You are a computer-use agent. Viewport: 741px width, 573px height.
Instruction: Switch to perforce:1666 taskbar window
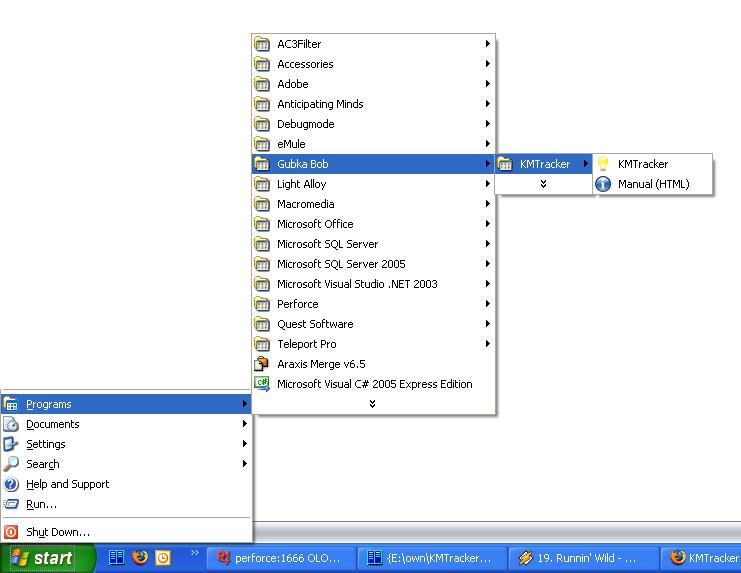click(x=280, y=558)
